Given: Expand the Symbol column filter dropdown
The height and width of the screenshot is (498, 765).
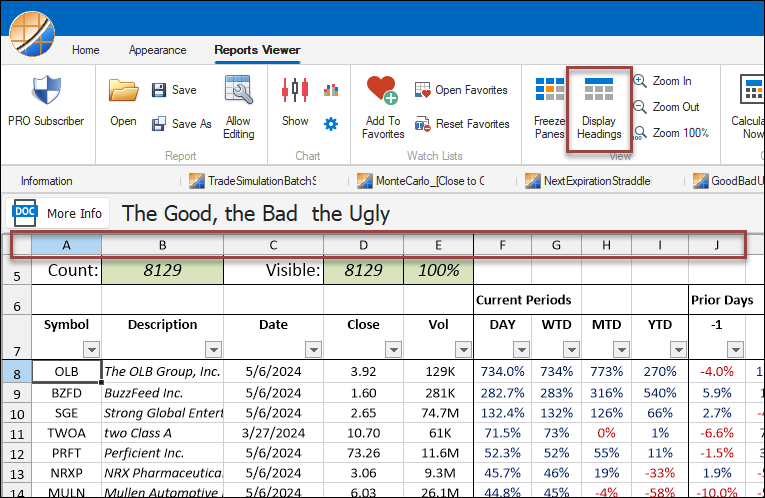Looking at the screenshot, I should click(x=92, y=349).
